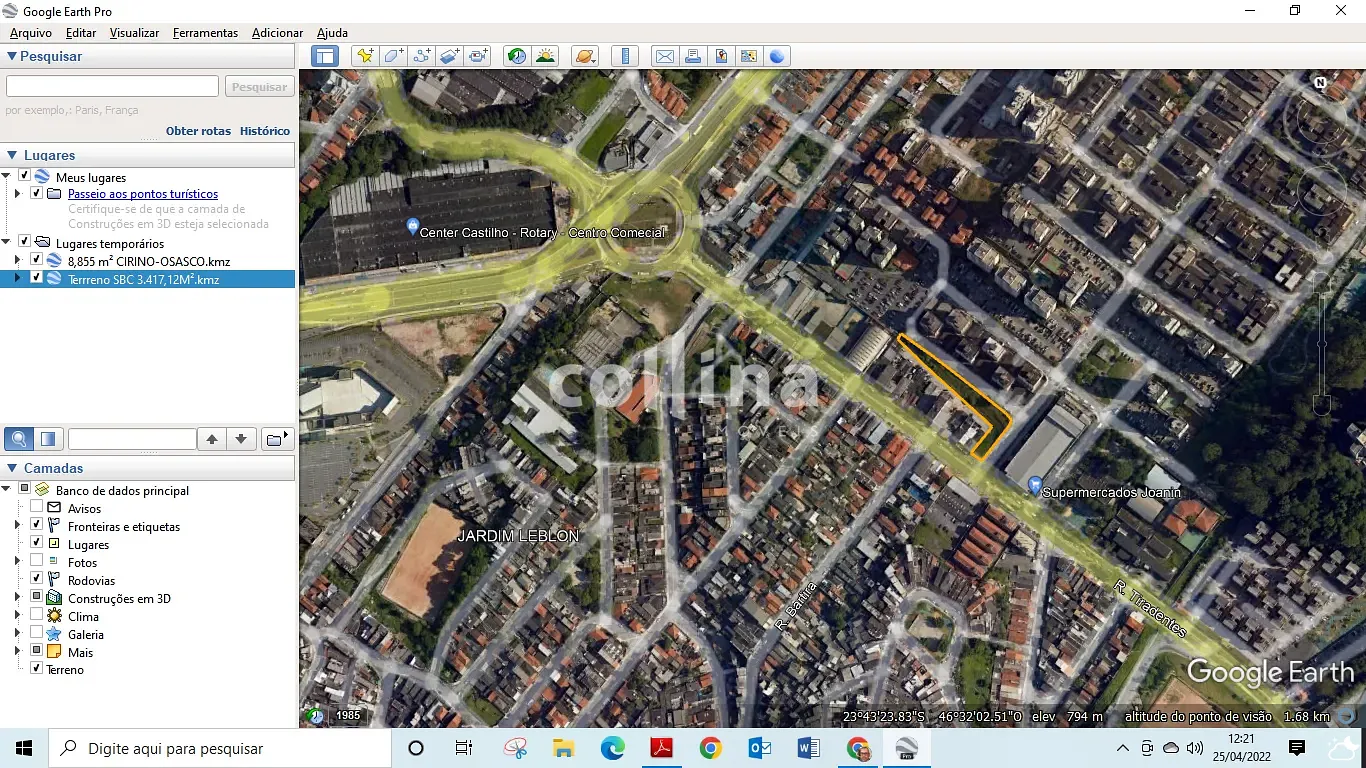The height and width of the screenshot is (768, 1366).
Task: Click the transparency slider toggle button
Action: 48,439
